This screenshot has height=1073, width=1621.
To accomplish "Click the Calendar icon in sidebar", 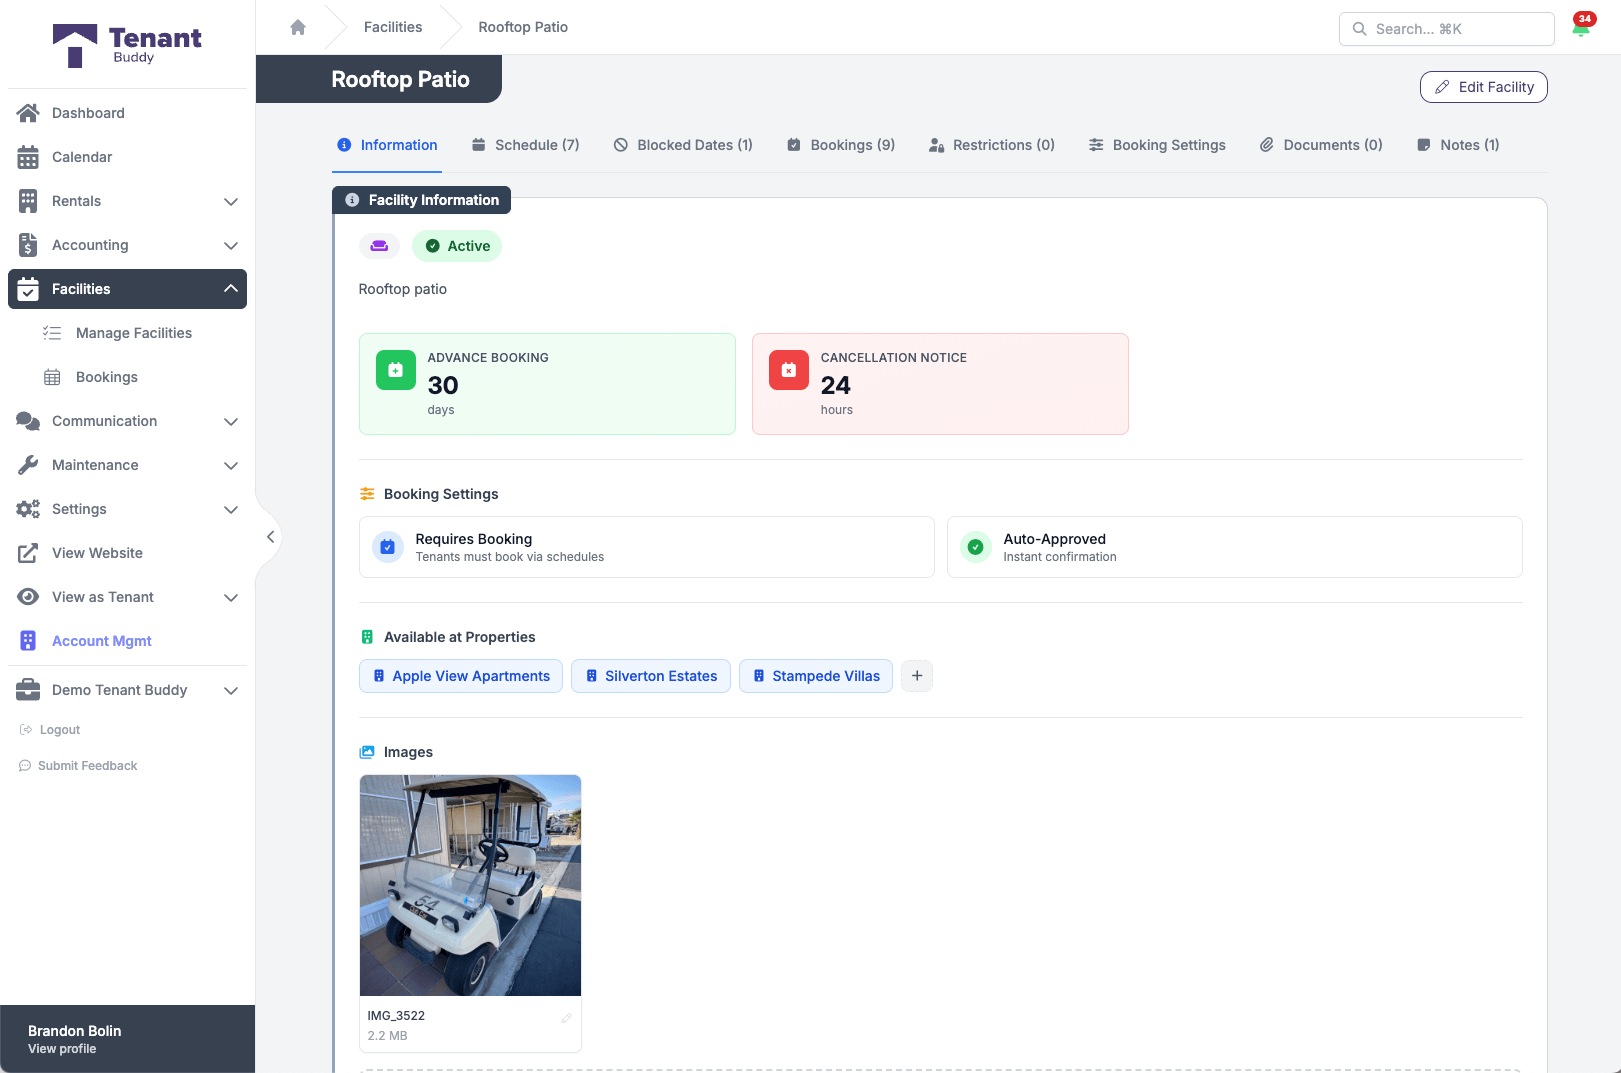I will point(28,157).
